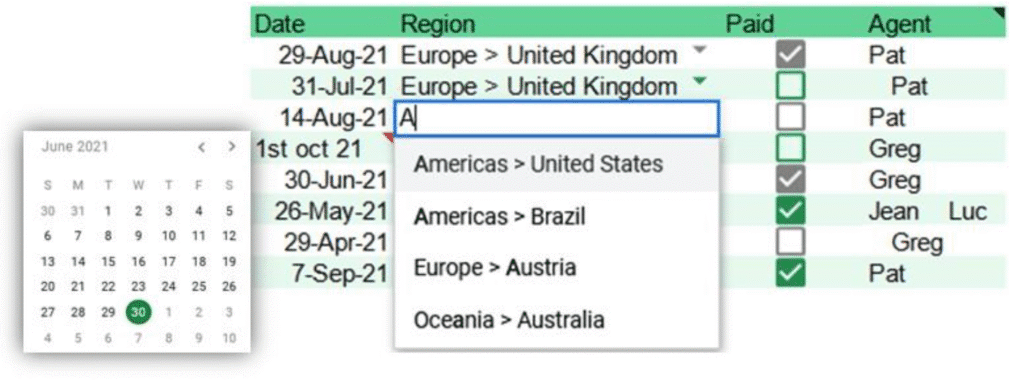Open green Region dropdown arrow for 31-Jul-21
Viewport: 1024px width, 391px height.
699,81
